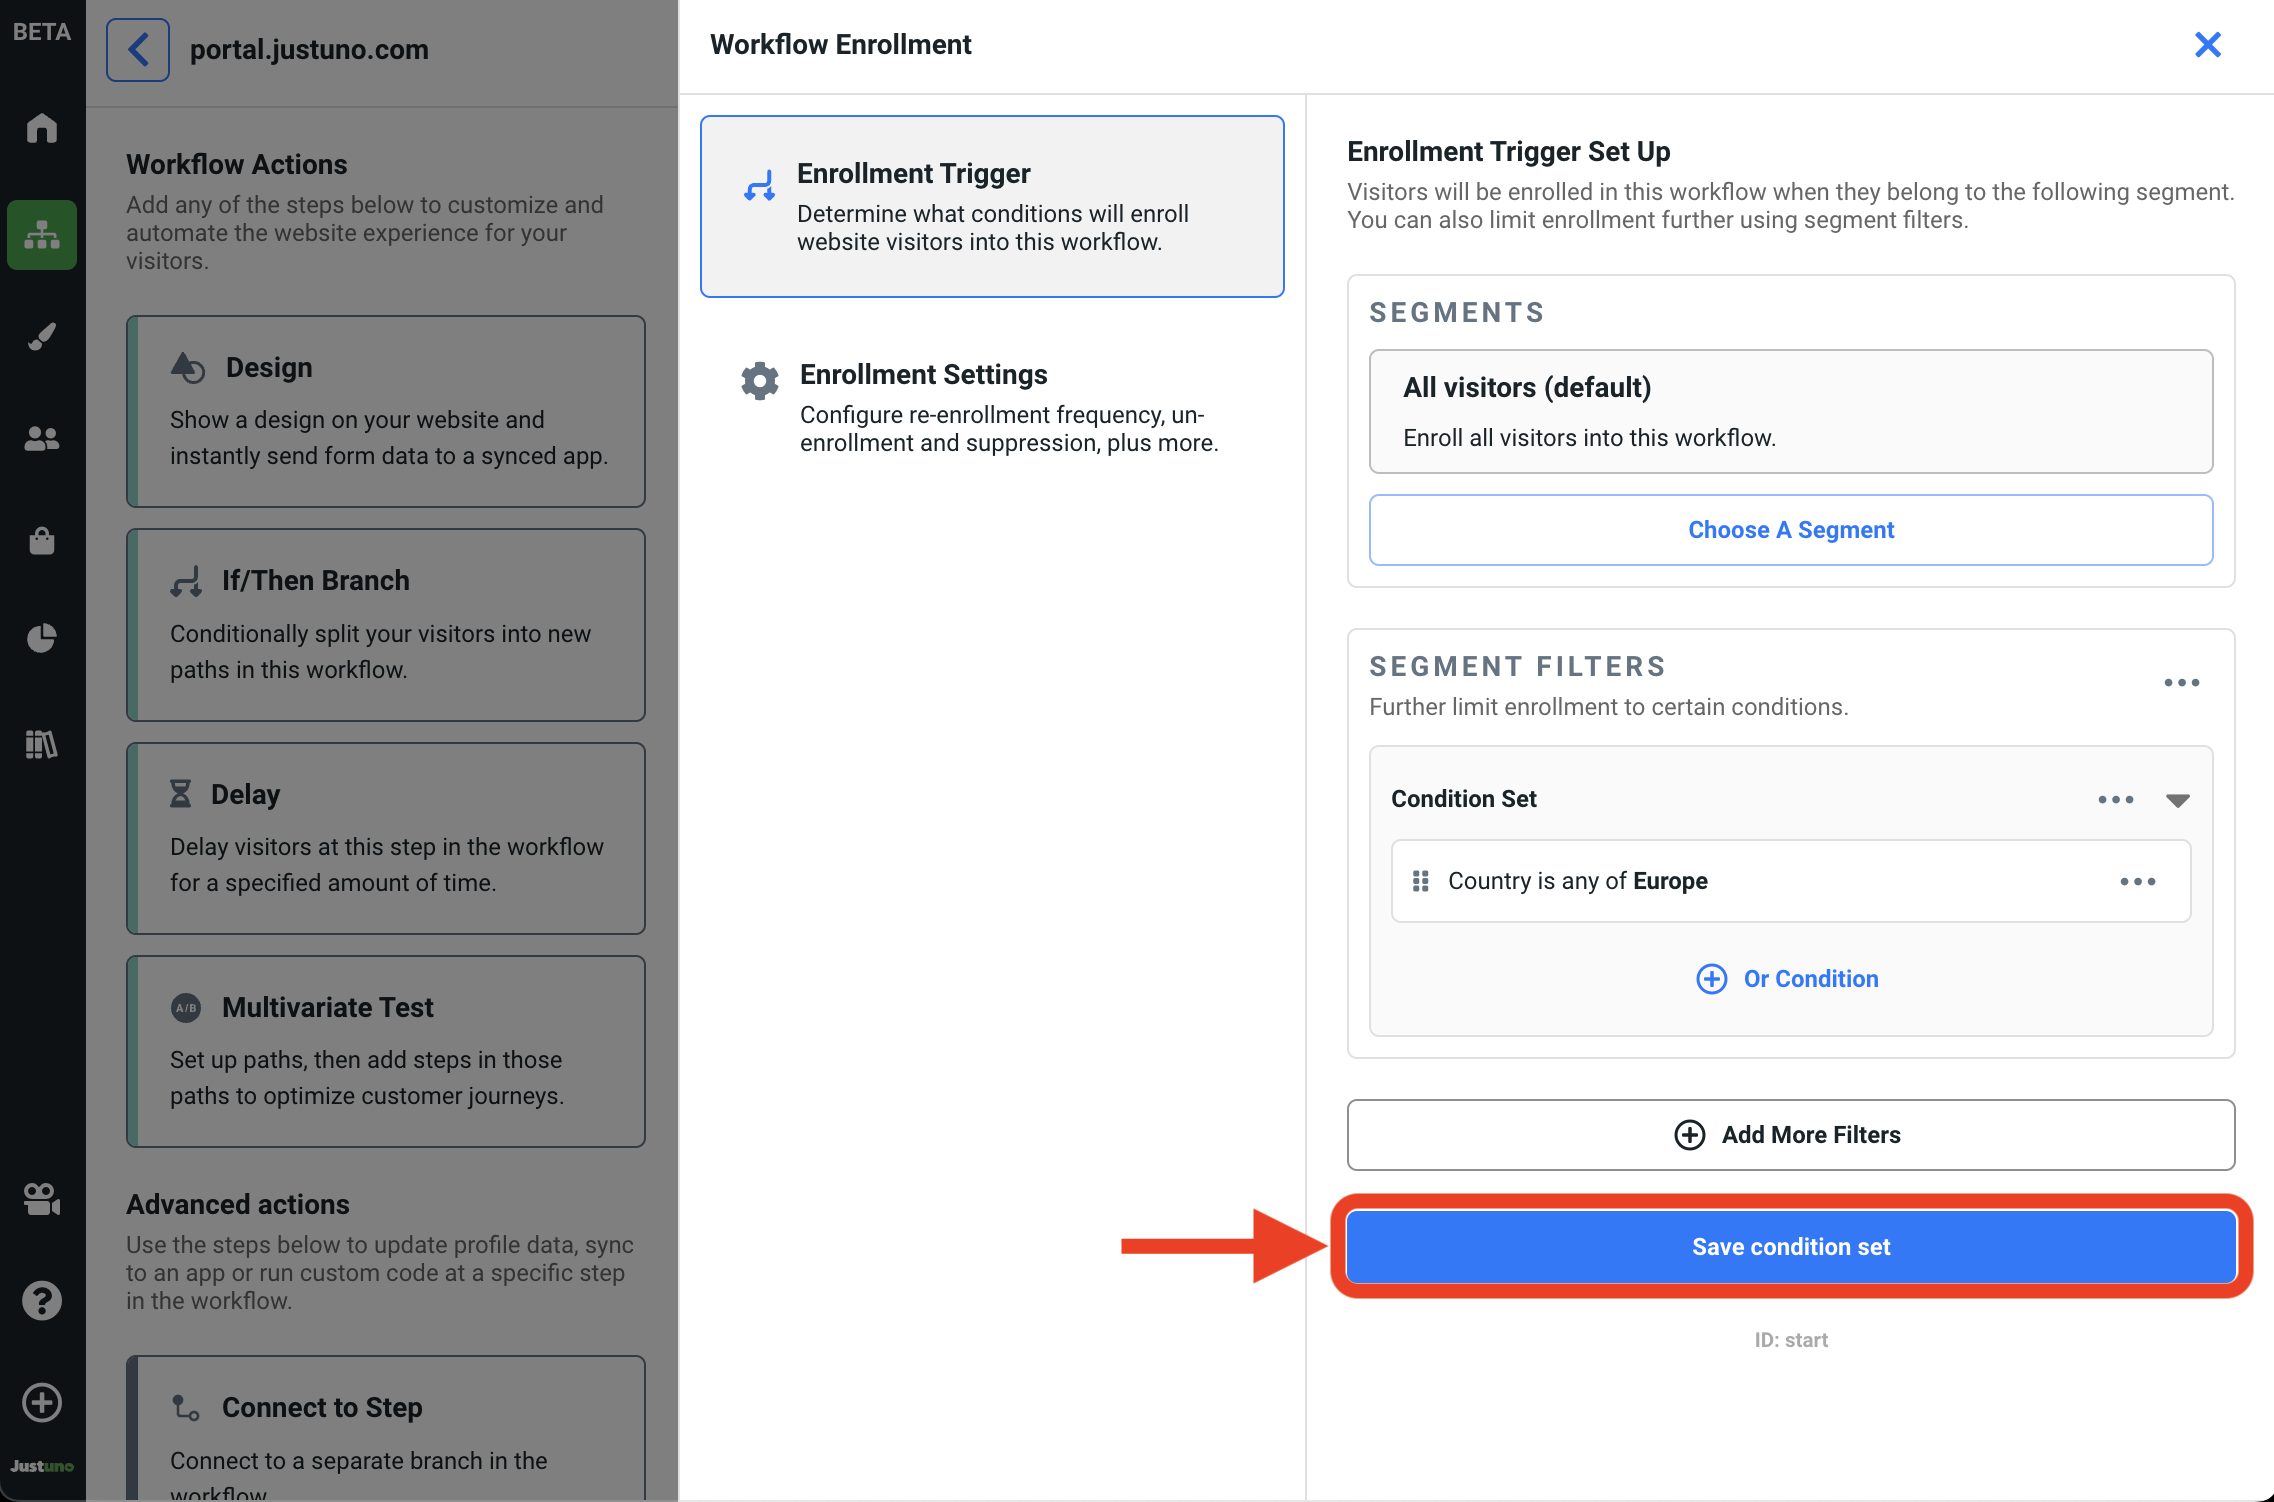Click Choose A Segment button
This screenshot has width=2274, height=1502.
1790,530
